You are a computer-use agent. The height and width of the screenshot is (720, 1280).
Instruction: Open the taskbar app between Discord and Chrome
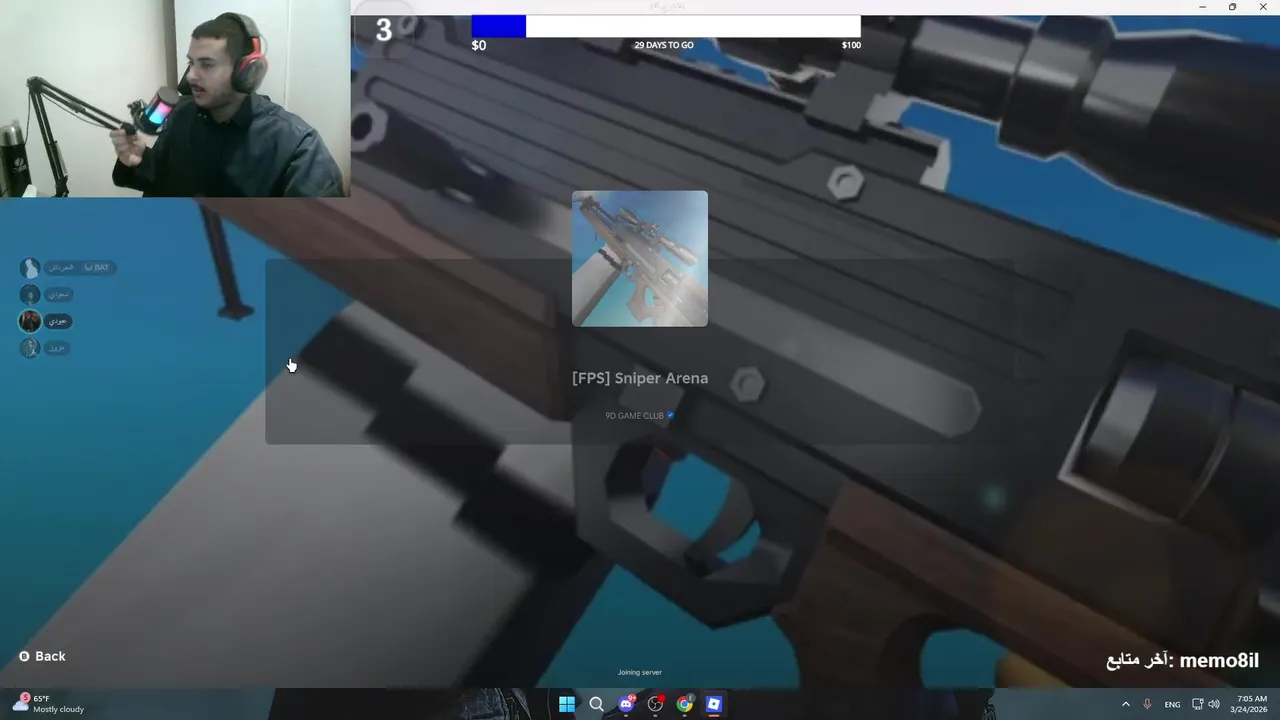tap(656, 704)
